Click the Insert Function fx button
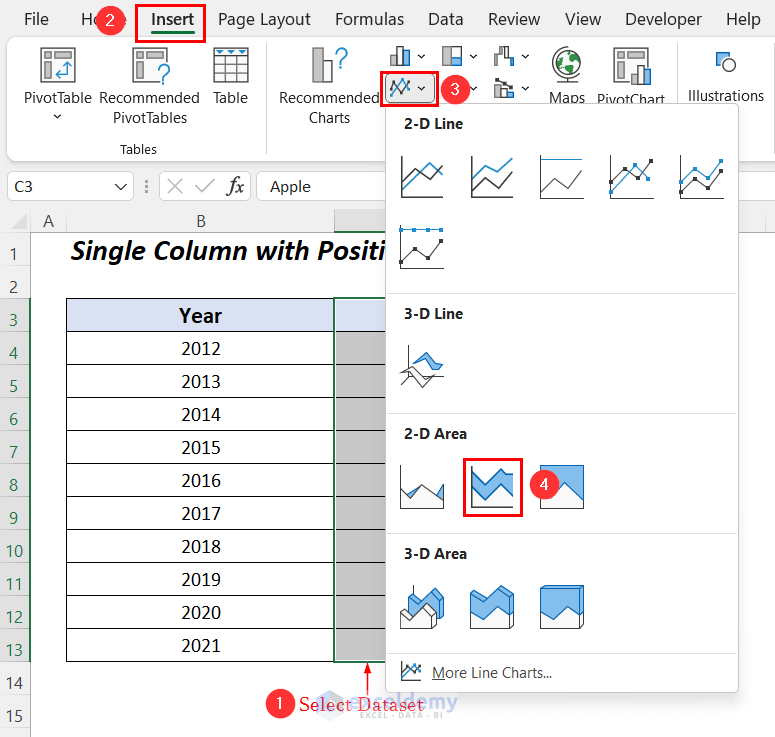Image resolution: width=775 pixels, height=737 pixels. pos(235,186)
